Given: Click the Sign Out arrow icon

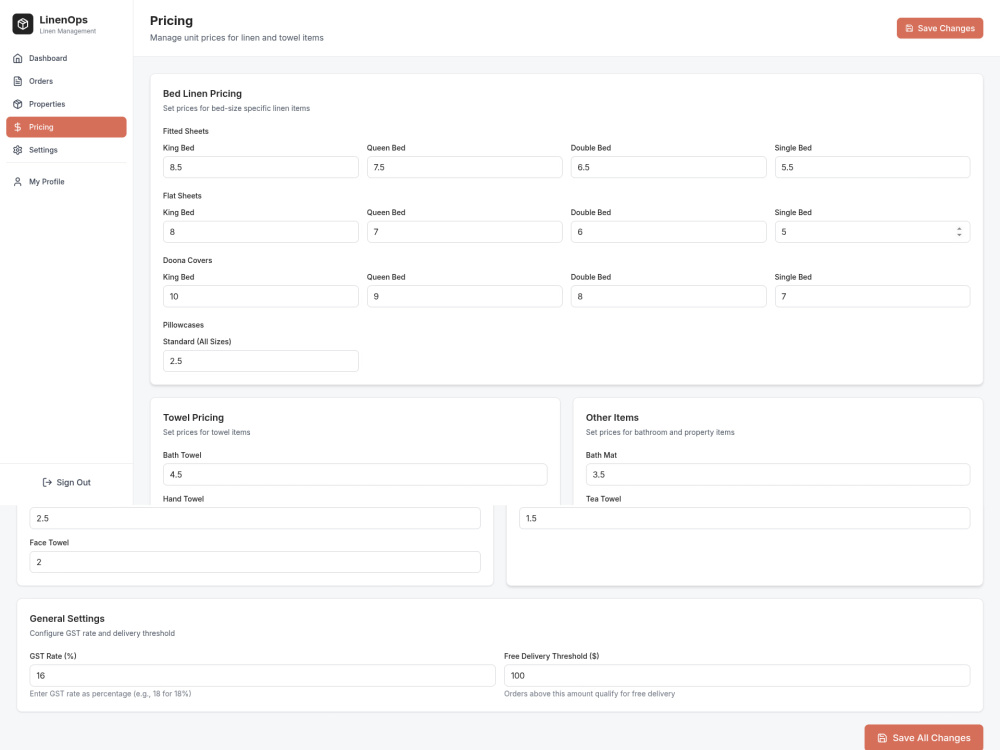Looking at the screenshot, I should click(x=47, y=482).
